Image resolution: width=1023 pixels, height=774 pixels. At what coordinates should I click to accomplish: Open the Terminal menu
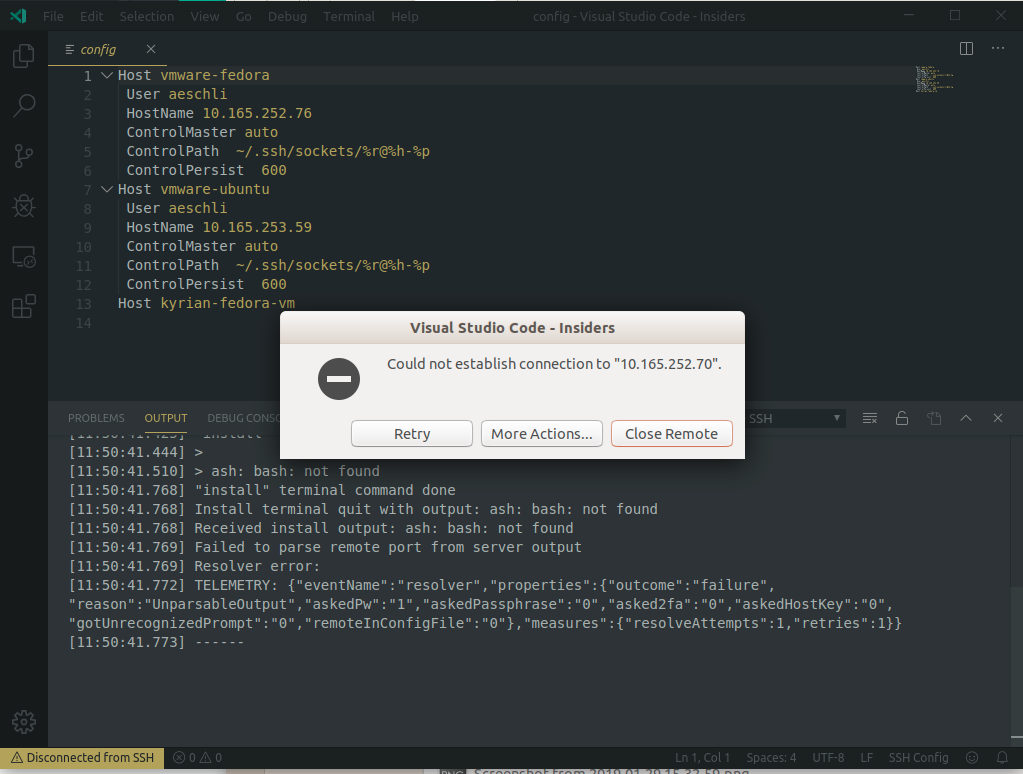(348, 16)
